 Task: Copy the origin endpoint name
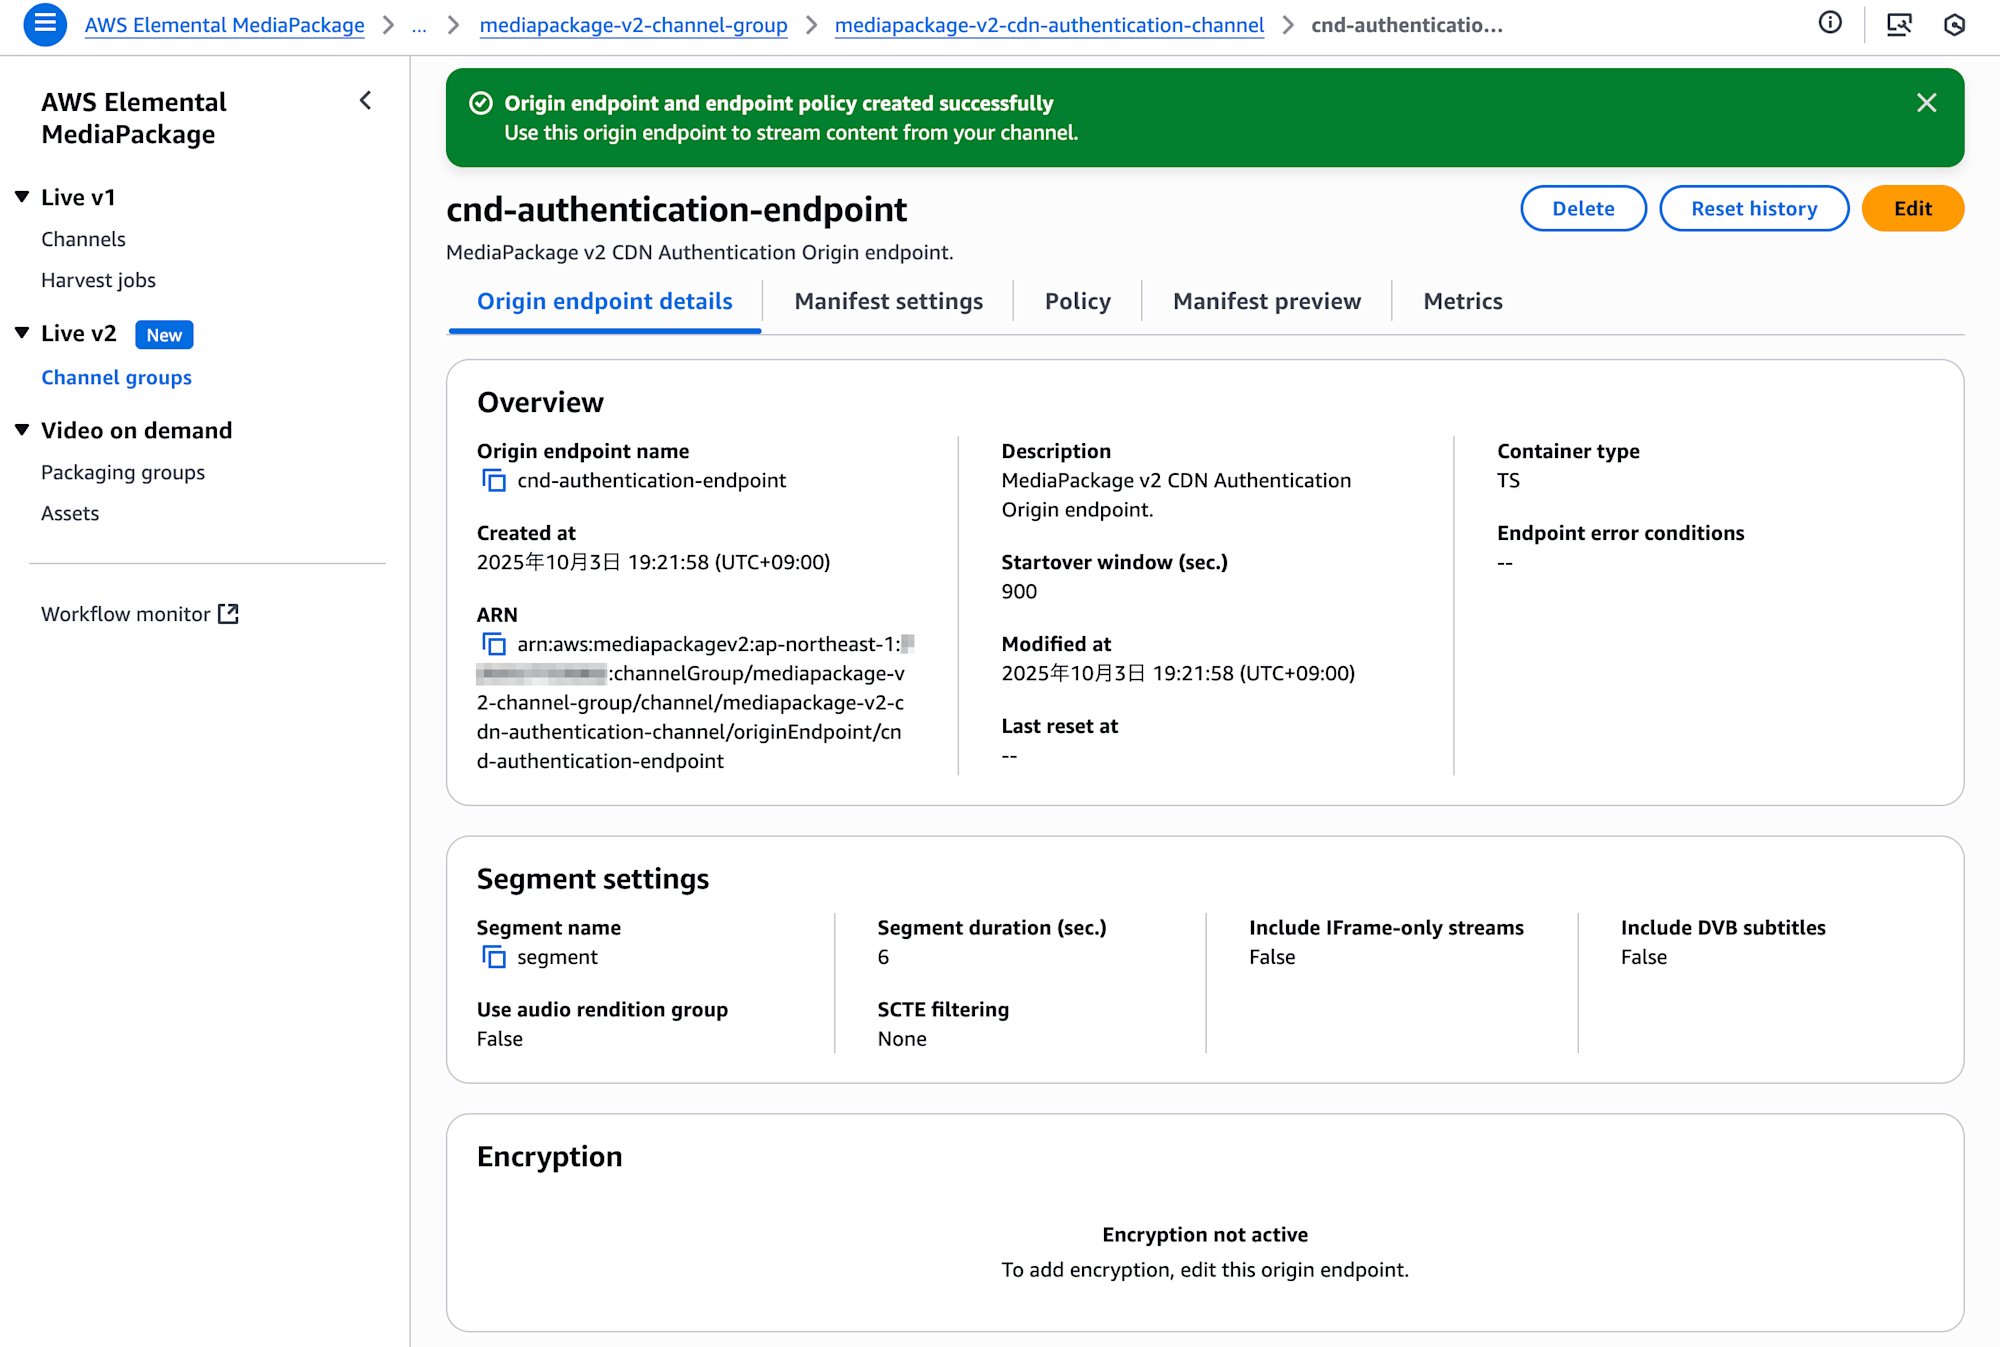click(x=494, y=480)
